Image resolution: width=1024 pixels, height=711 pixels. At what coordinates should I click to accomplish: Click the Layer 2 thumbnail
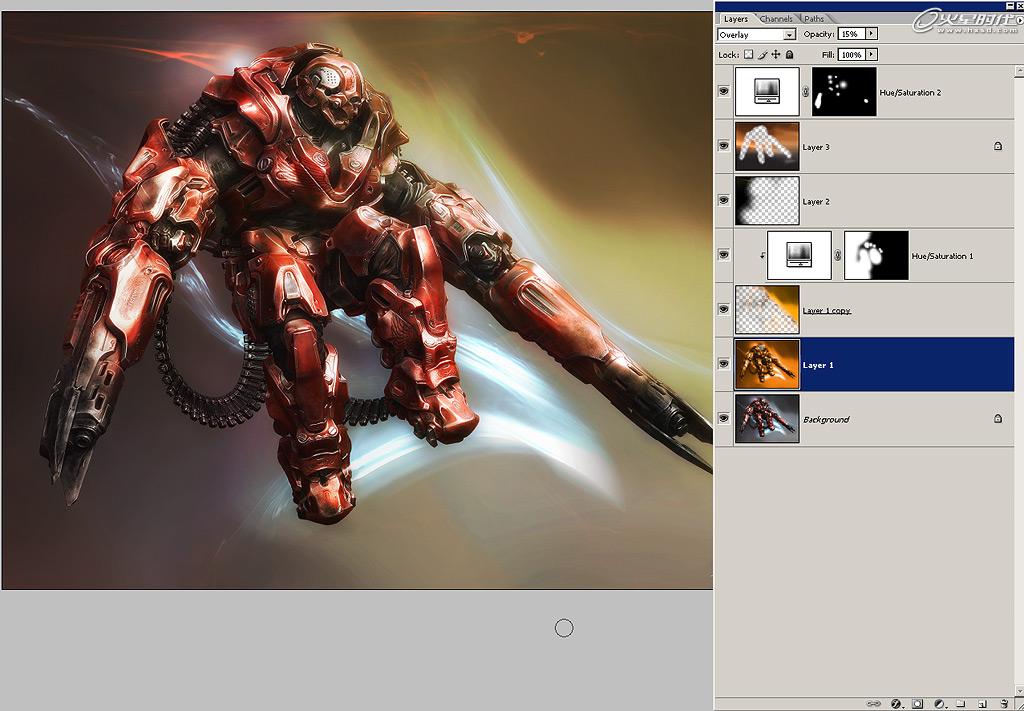[x=767, y=200]
